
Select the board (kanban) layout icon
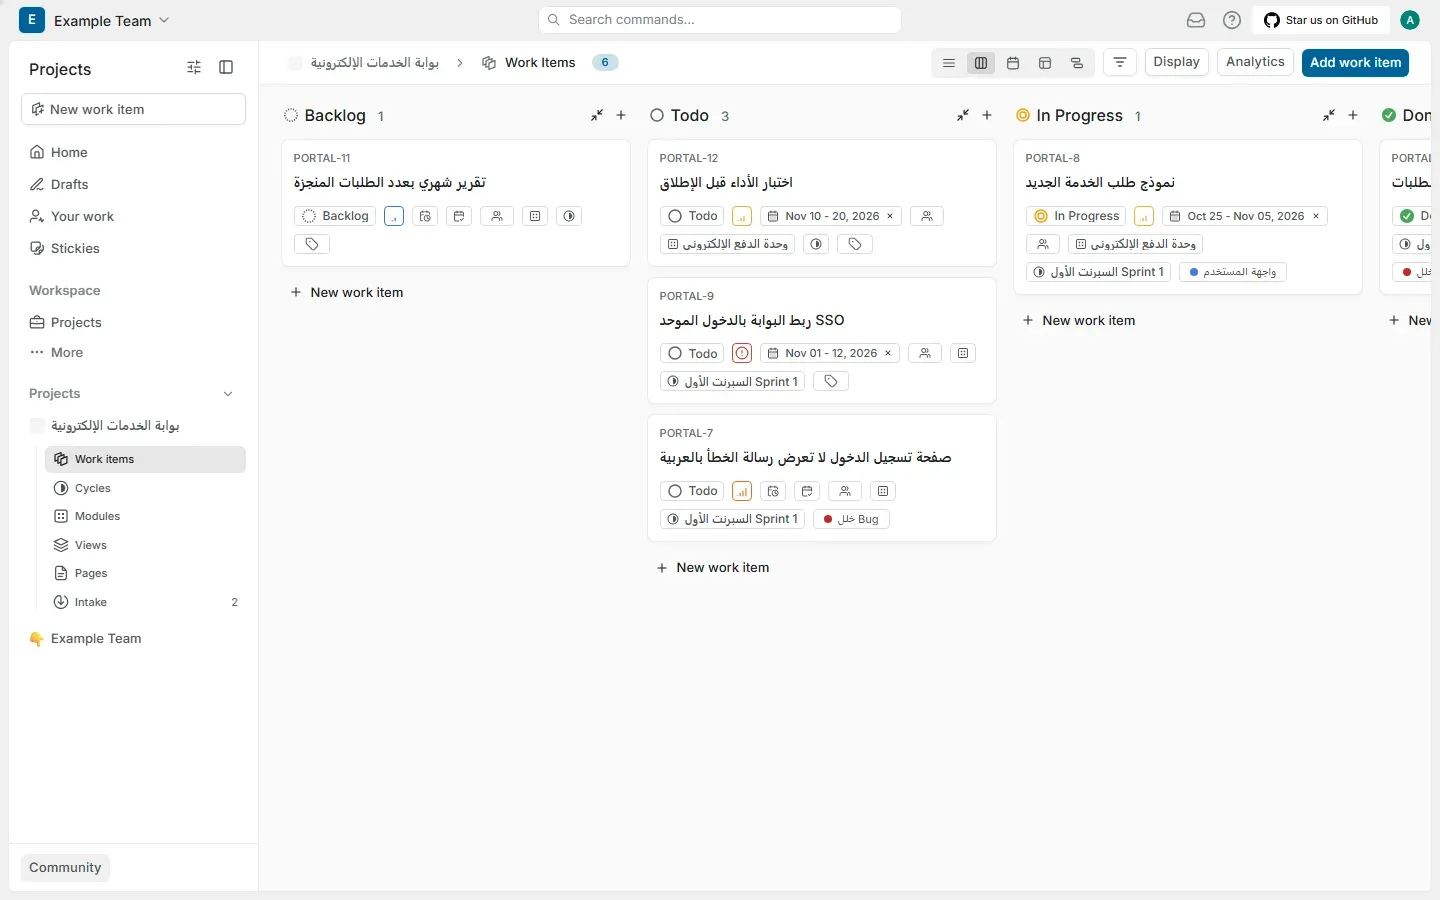click(x=981, y=63)
